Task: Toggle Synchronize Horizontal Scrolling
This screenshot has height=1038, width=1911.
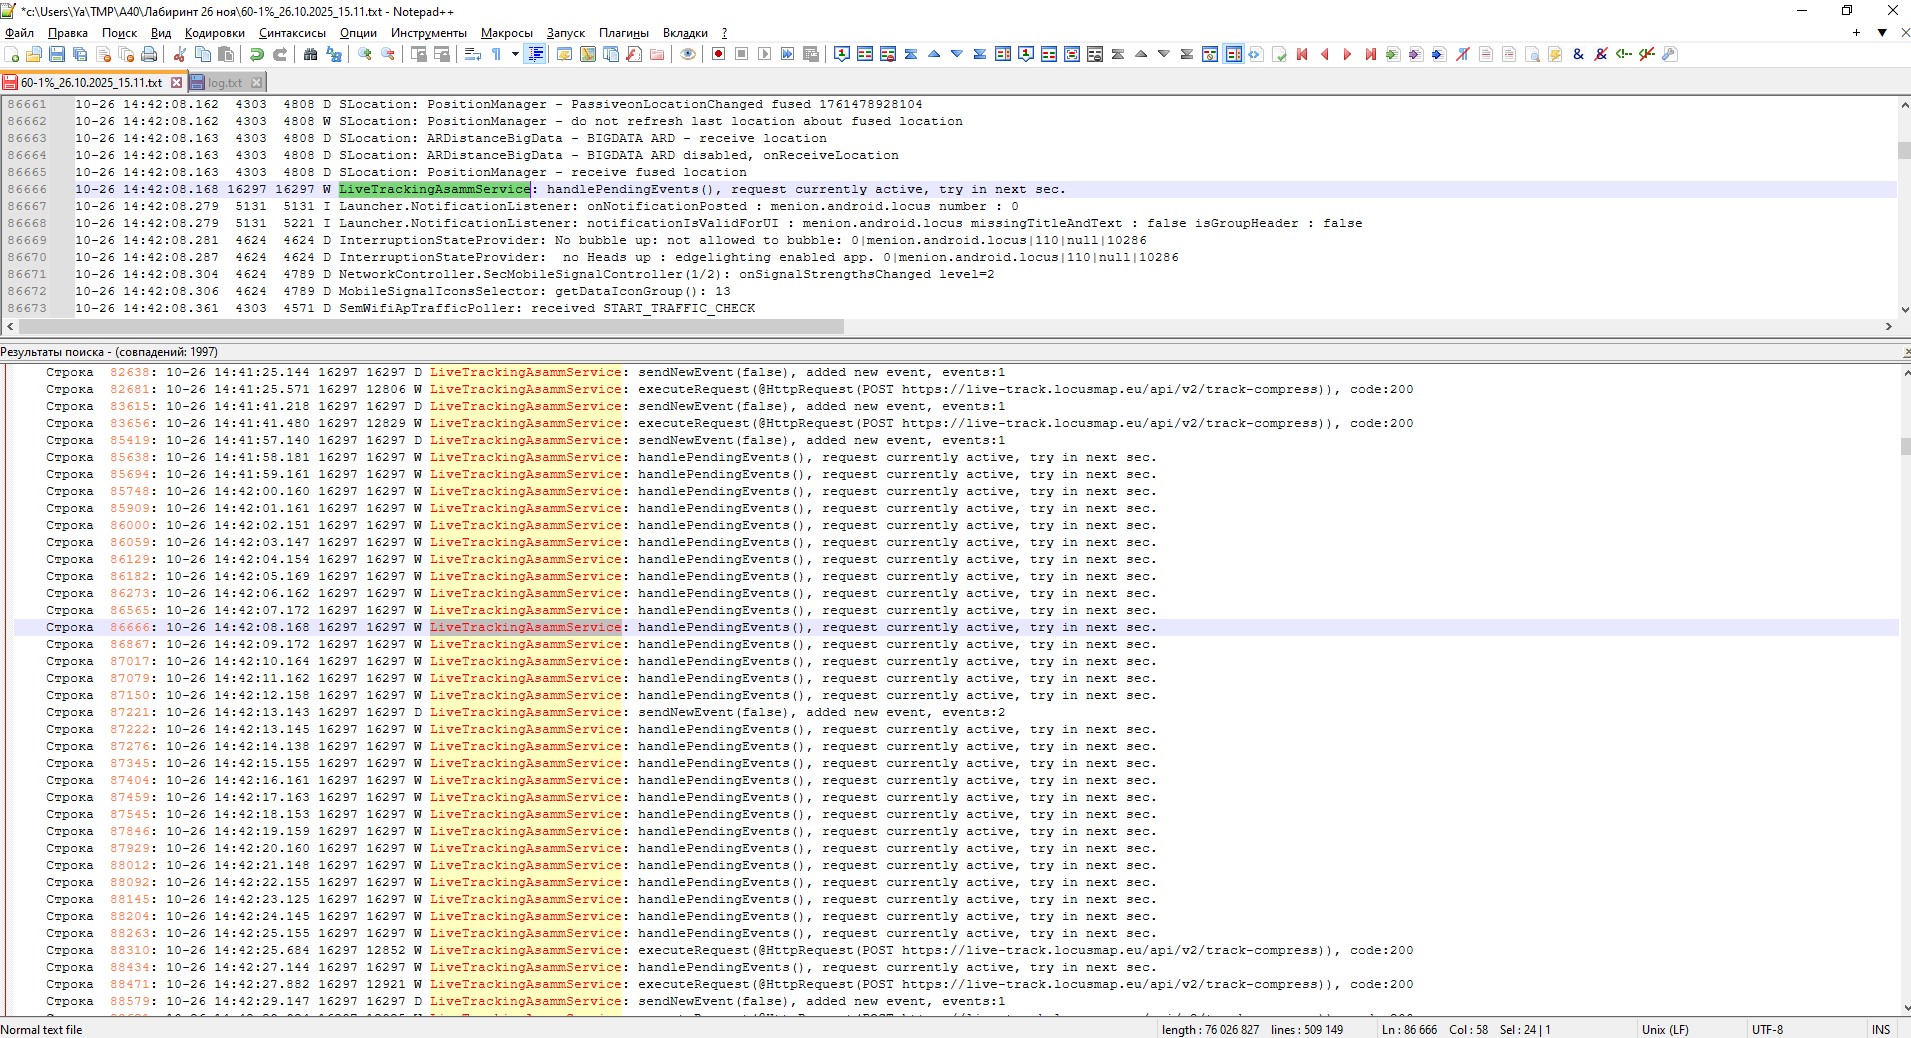Action: pos(442,54)
